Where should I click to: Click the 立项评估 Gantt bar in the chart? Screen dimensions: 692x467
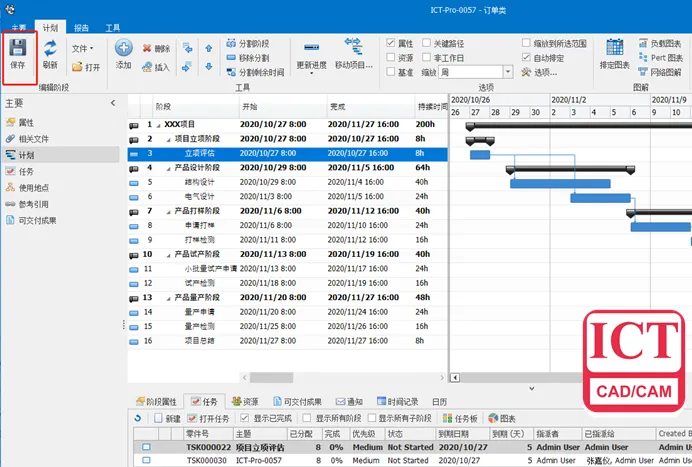point(480,154)
